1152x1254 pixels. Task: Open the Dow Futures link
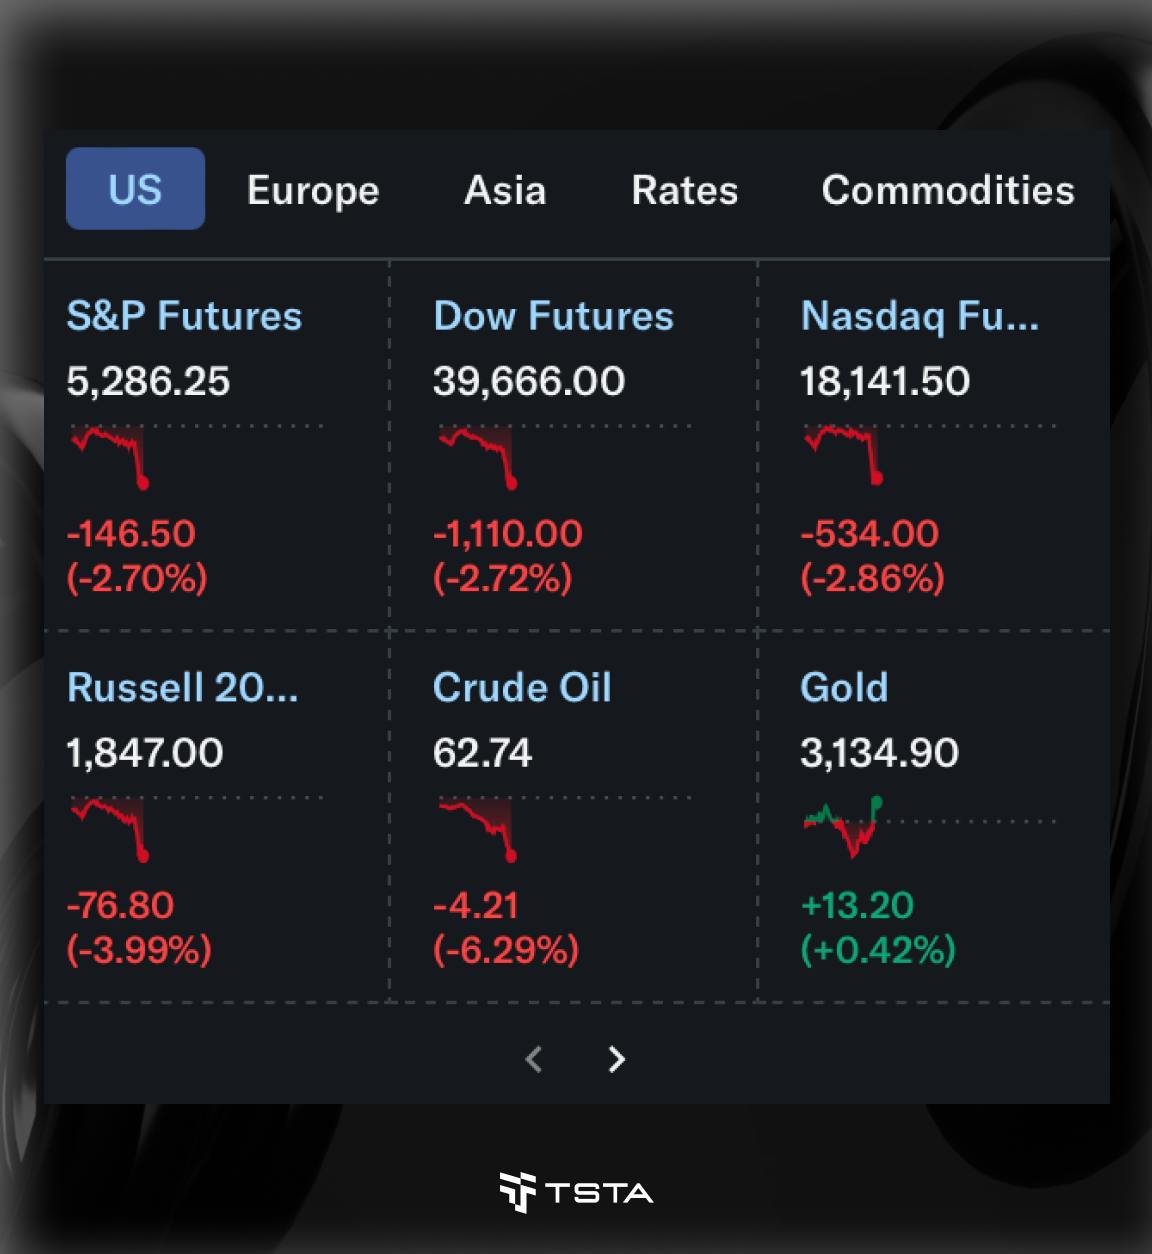pyautogui.click(x=553, y=316)
